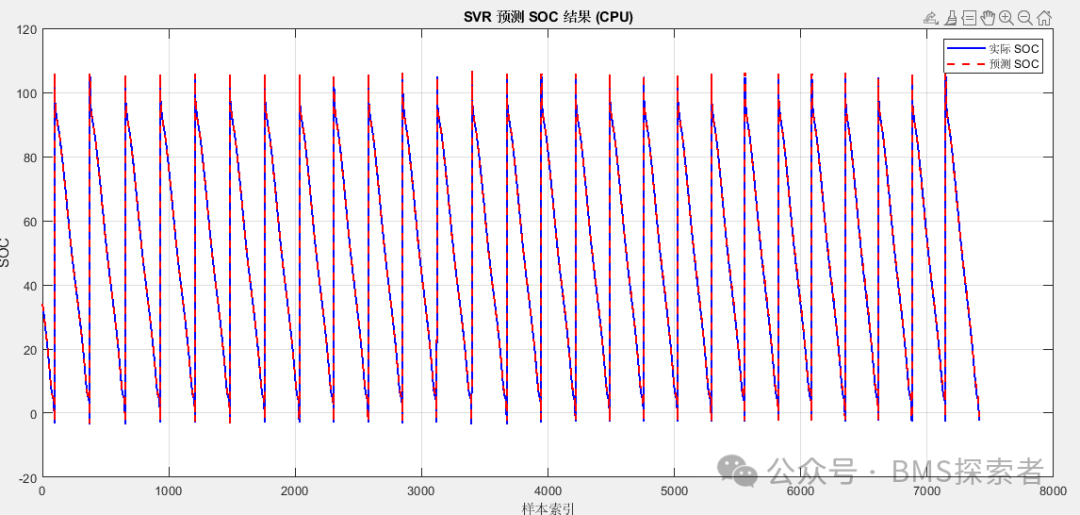This screenshot has width=1080, height=515.
Task: Click the x-axis tick label 1000
Action: [168, 491]
